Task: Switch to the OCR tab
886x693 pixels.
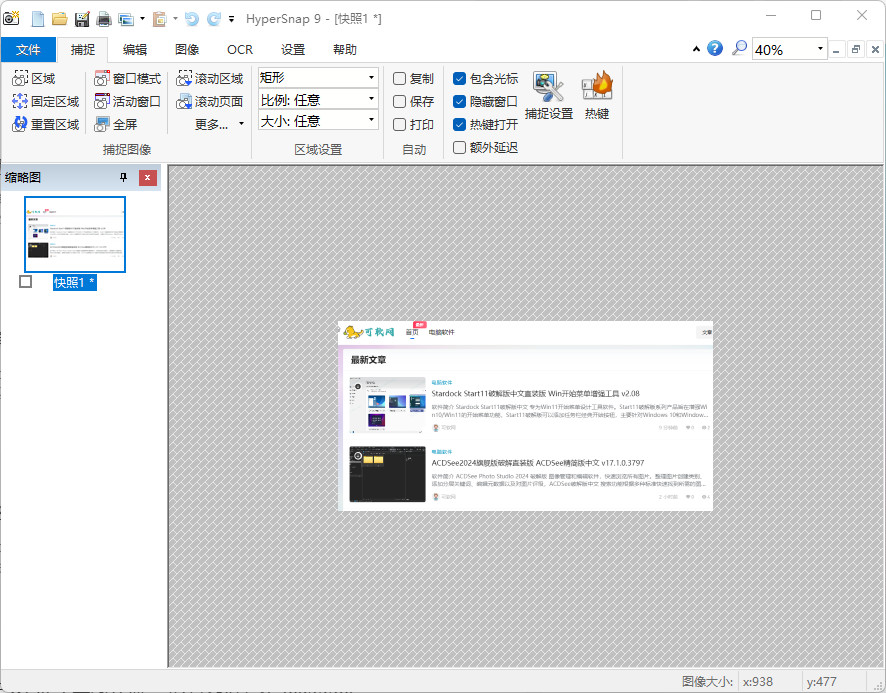Action: coord(240,50)
